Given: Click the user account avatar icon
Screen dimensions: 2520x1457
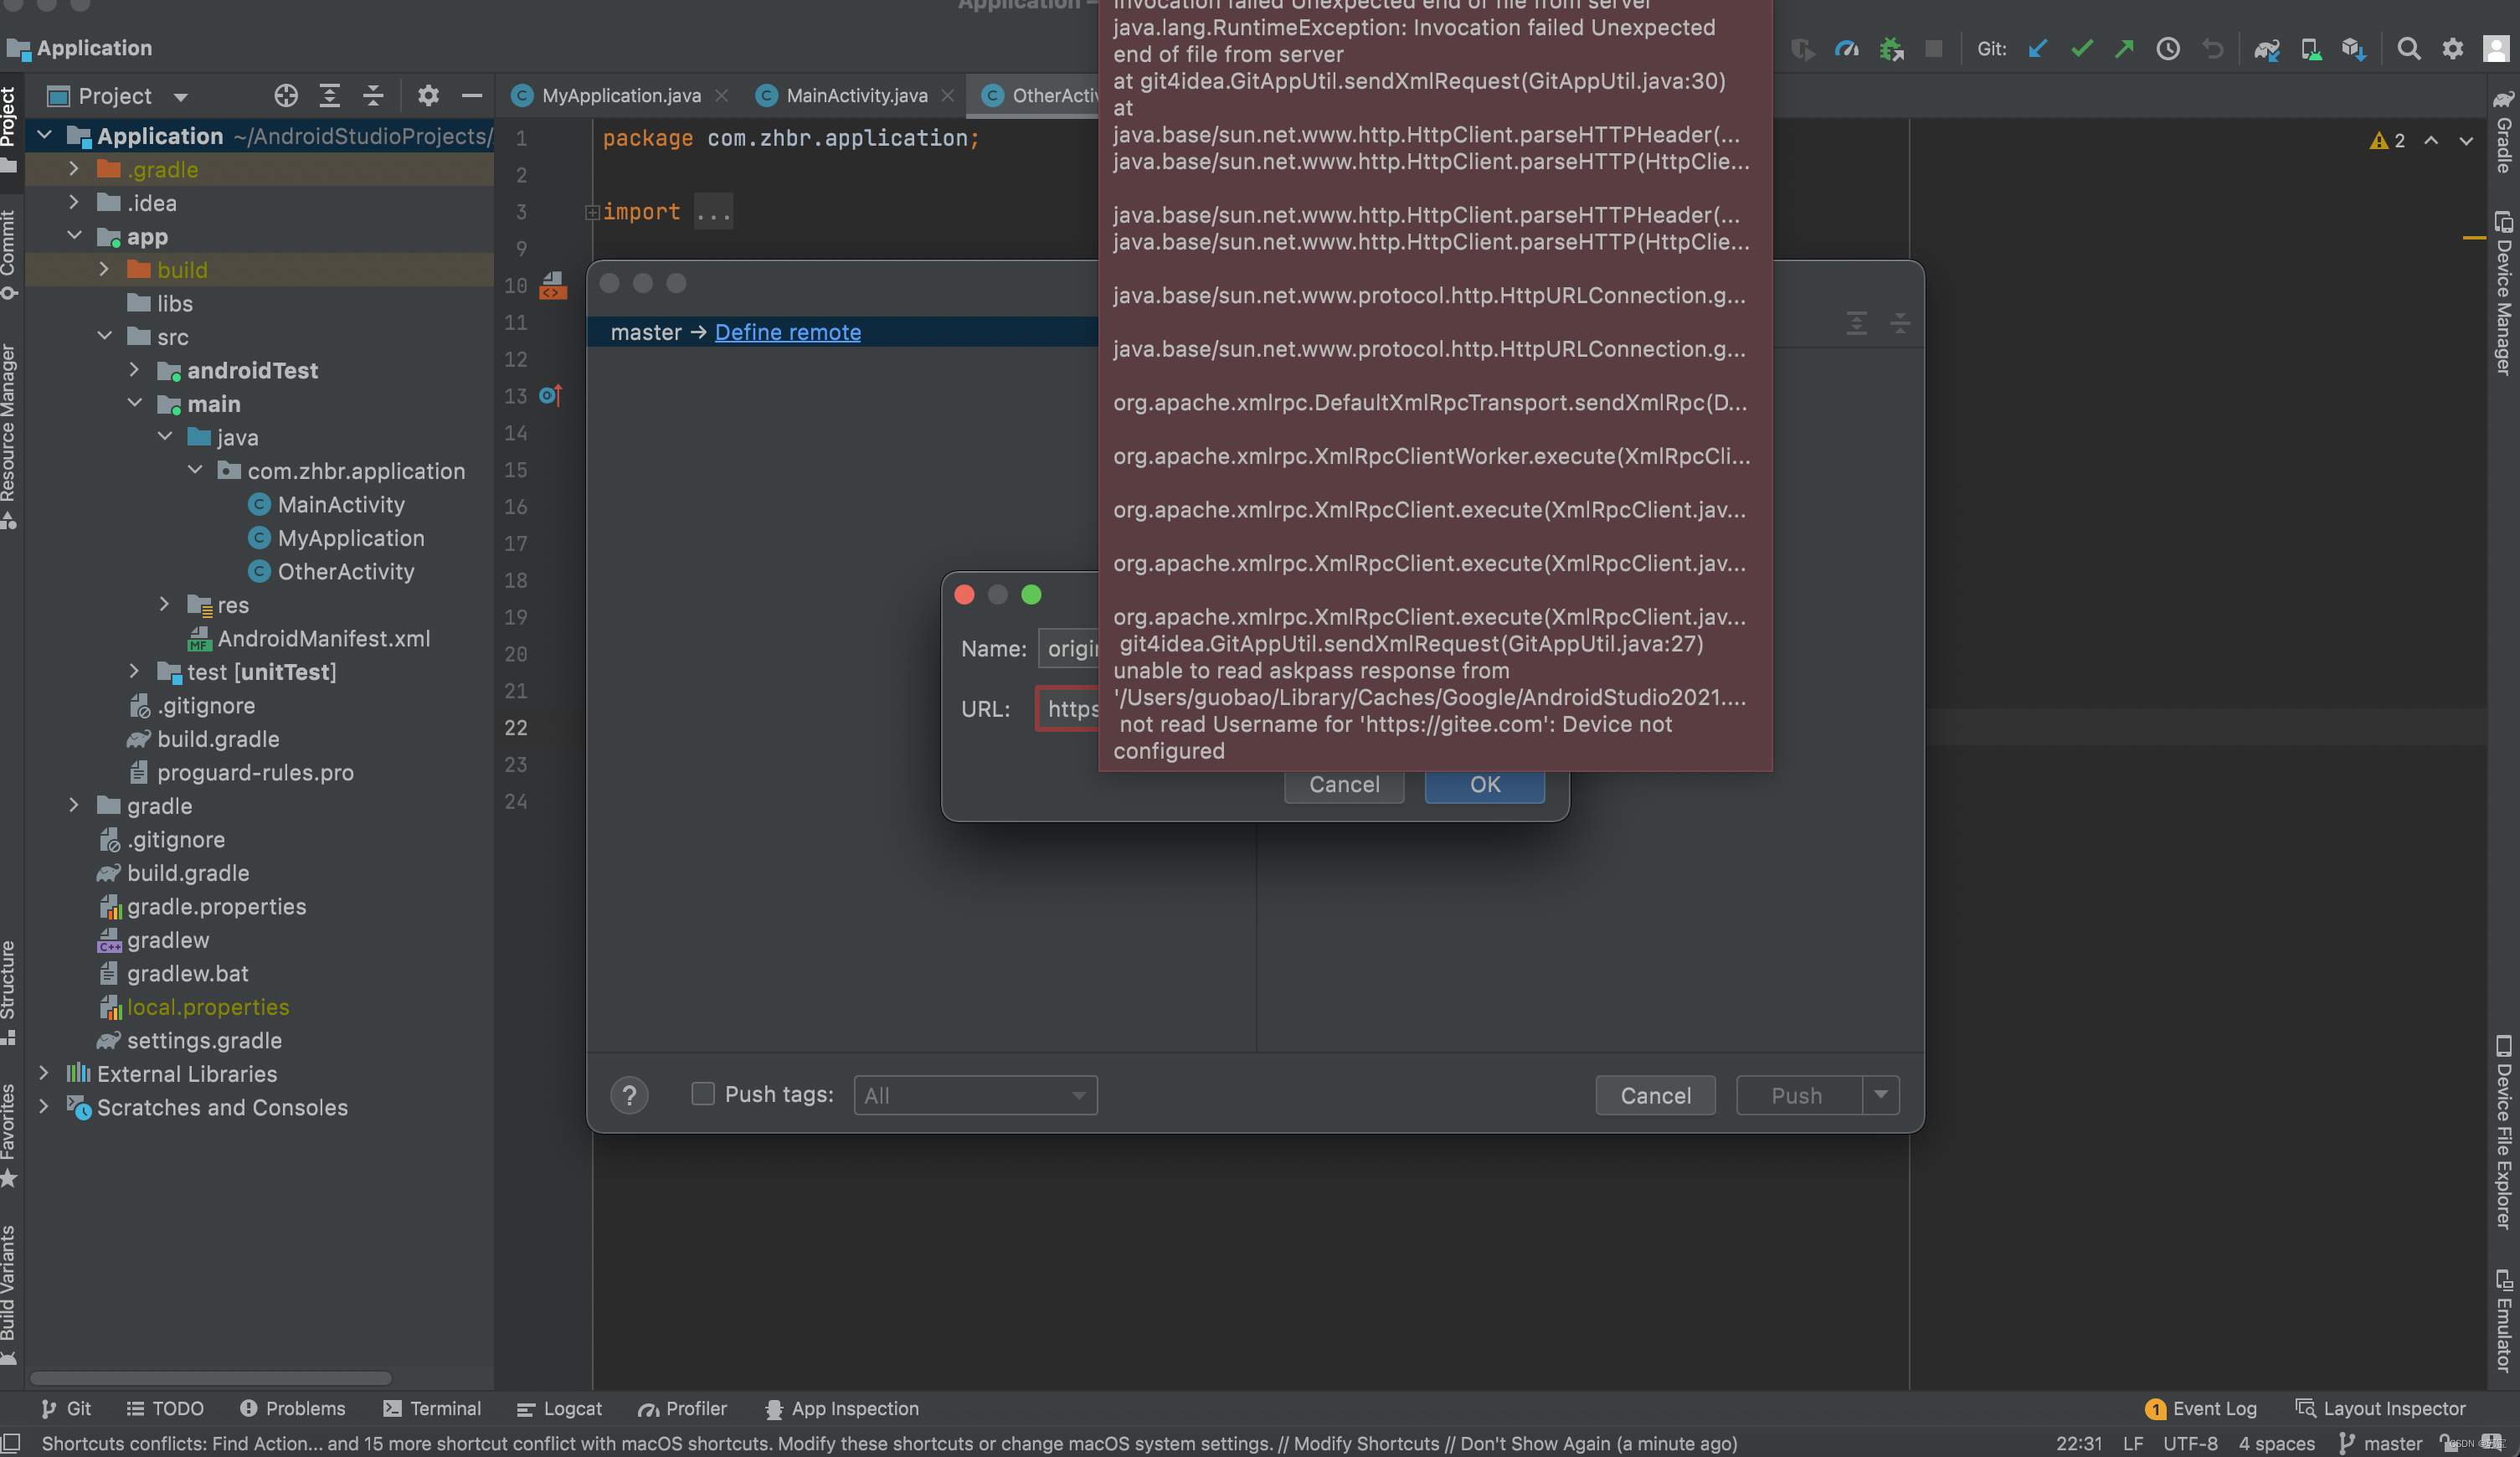Looking at the screenshot, I should pyautogui.click(x=2497, y=49).
